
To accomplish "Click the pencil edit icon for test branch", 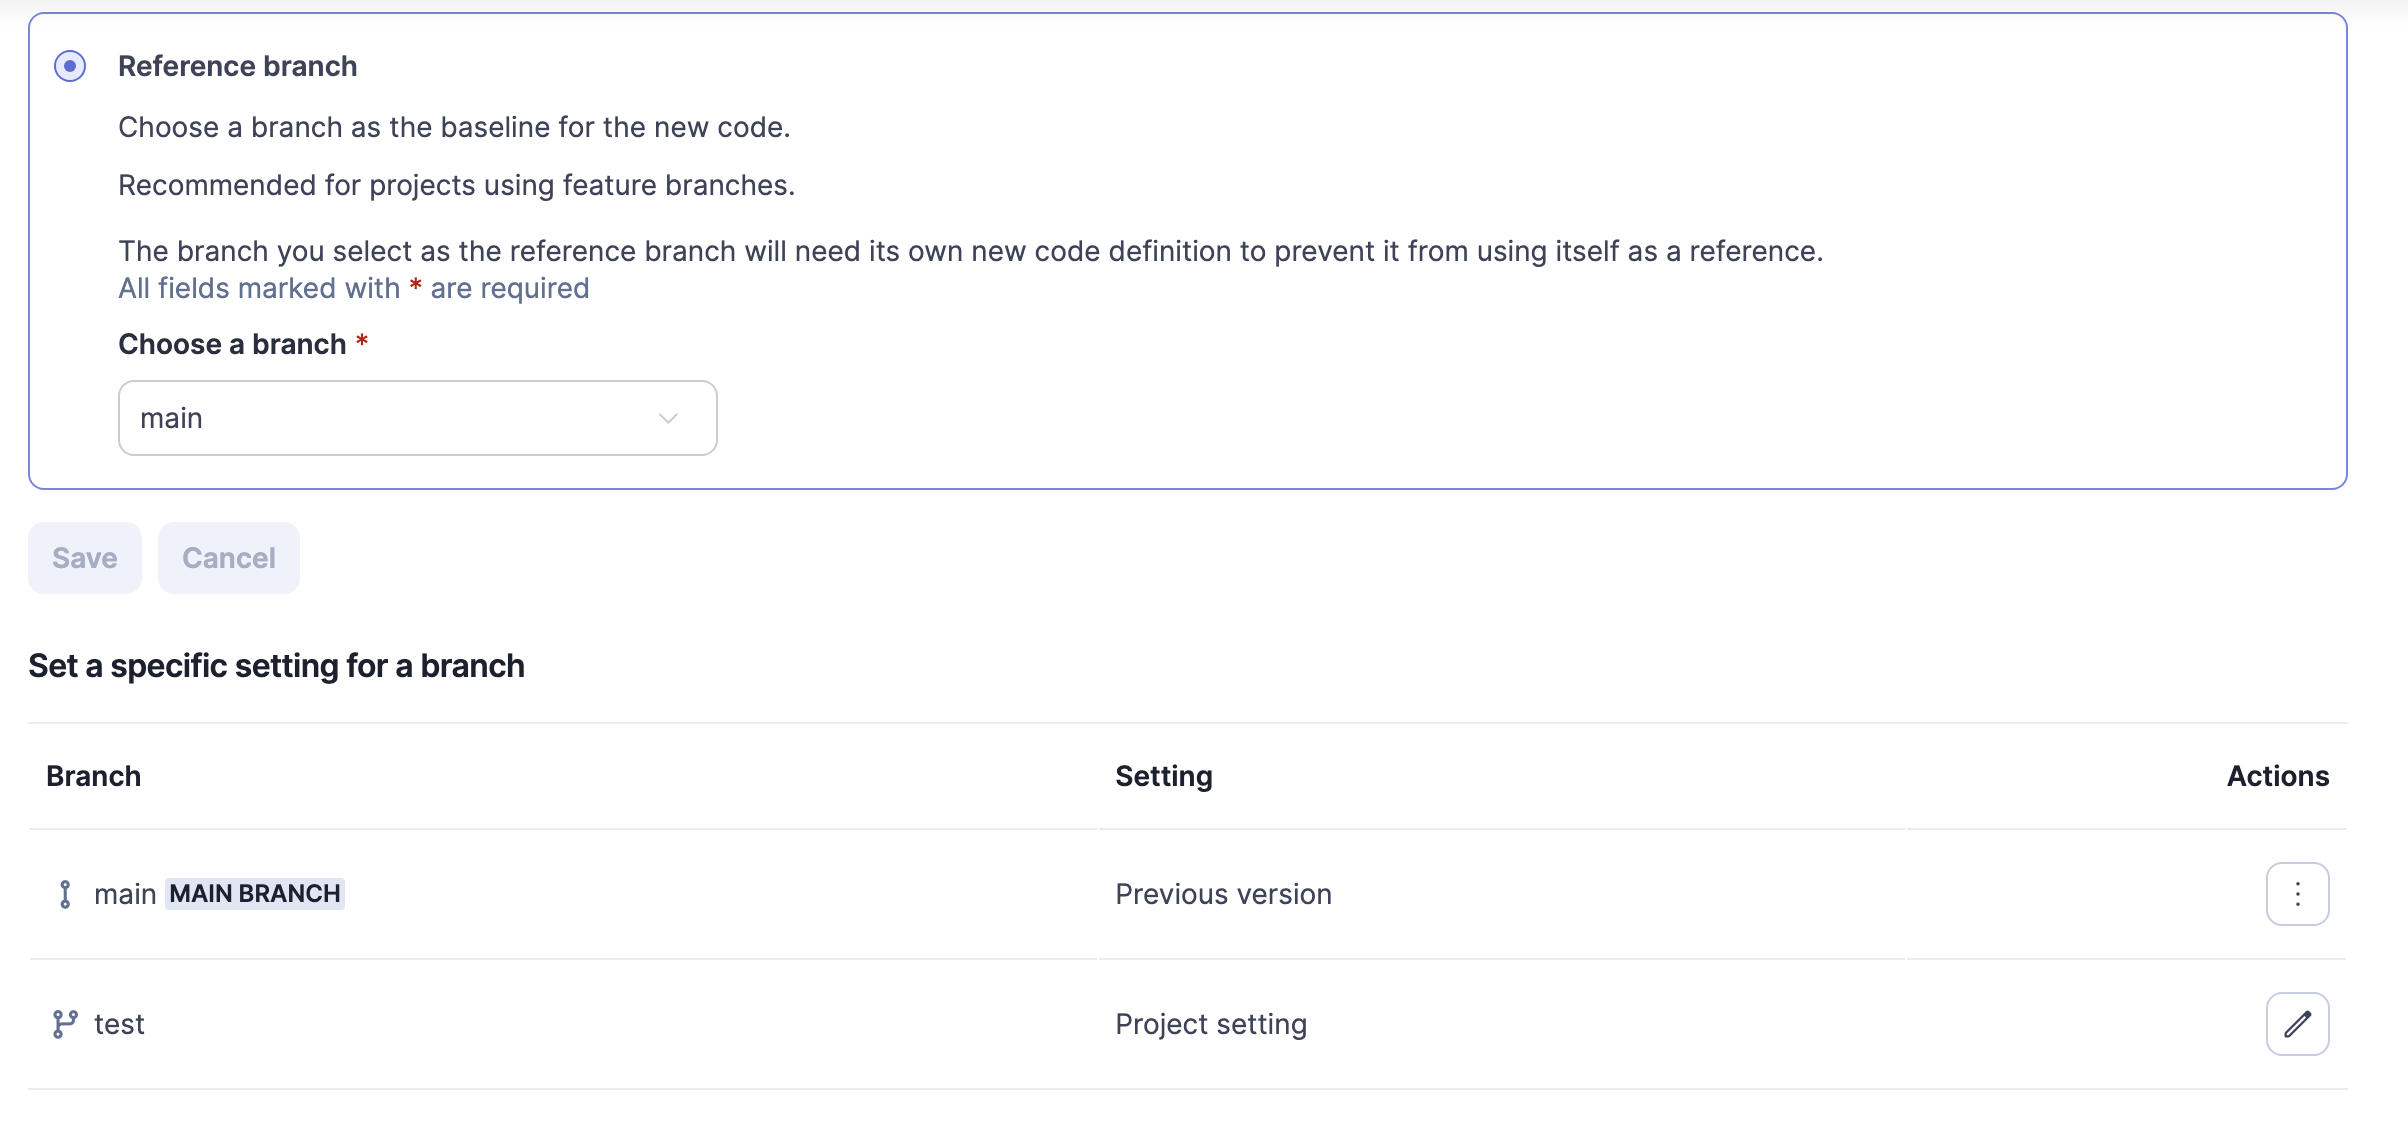I will click(2297, 1024).
